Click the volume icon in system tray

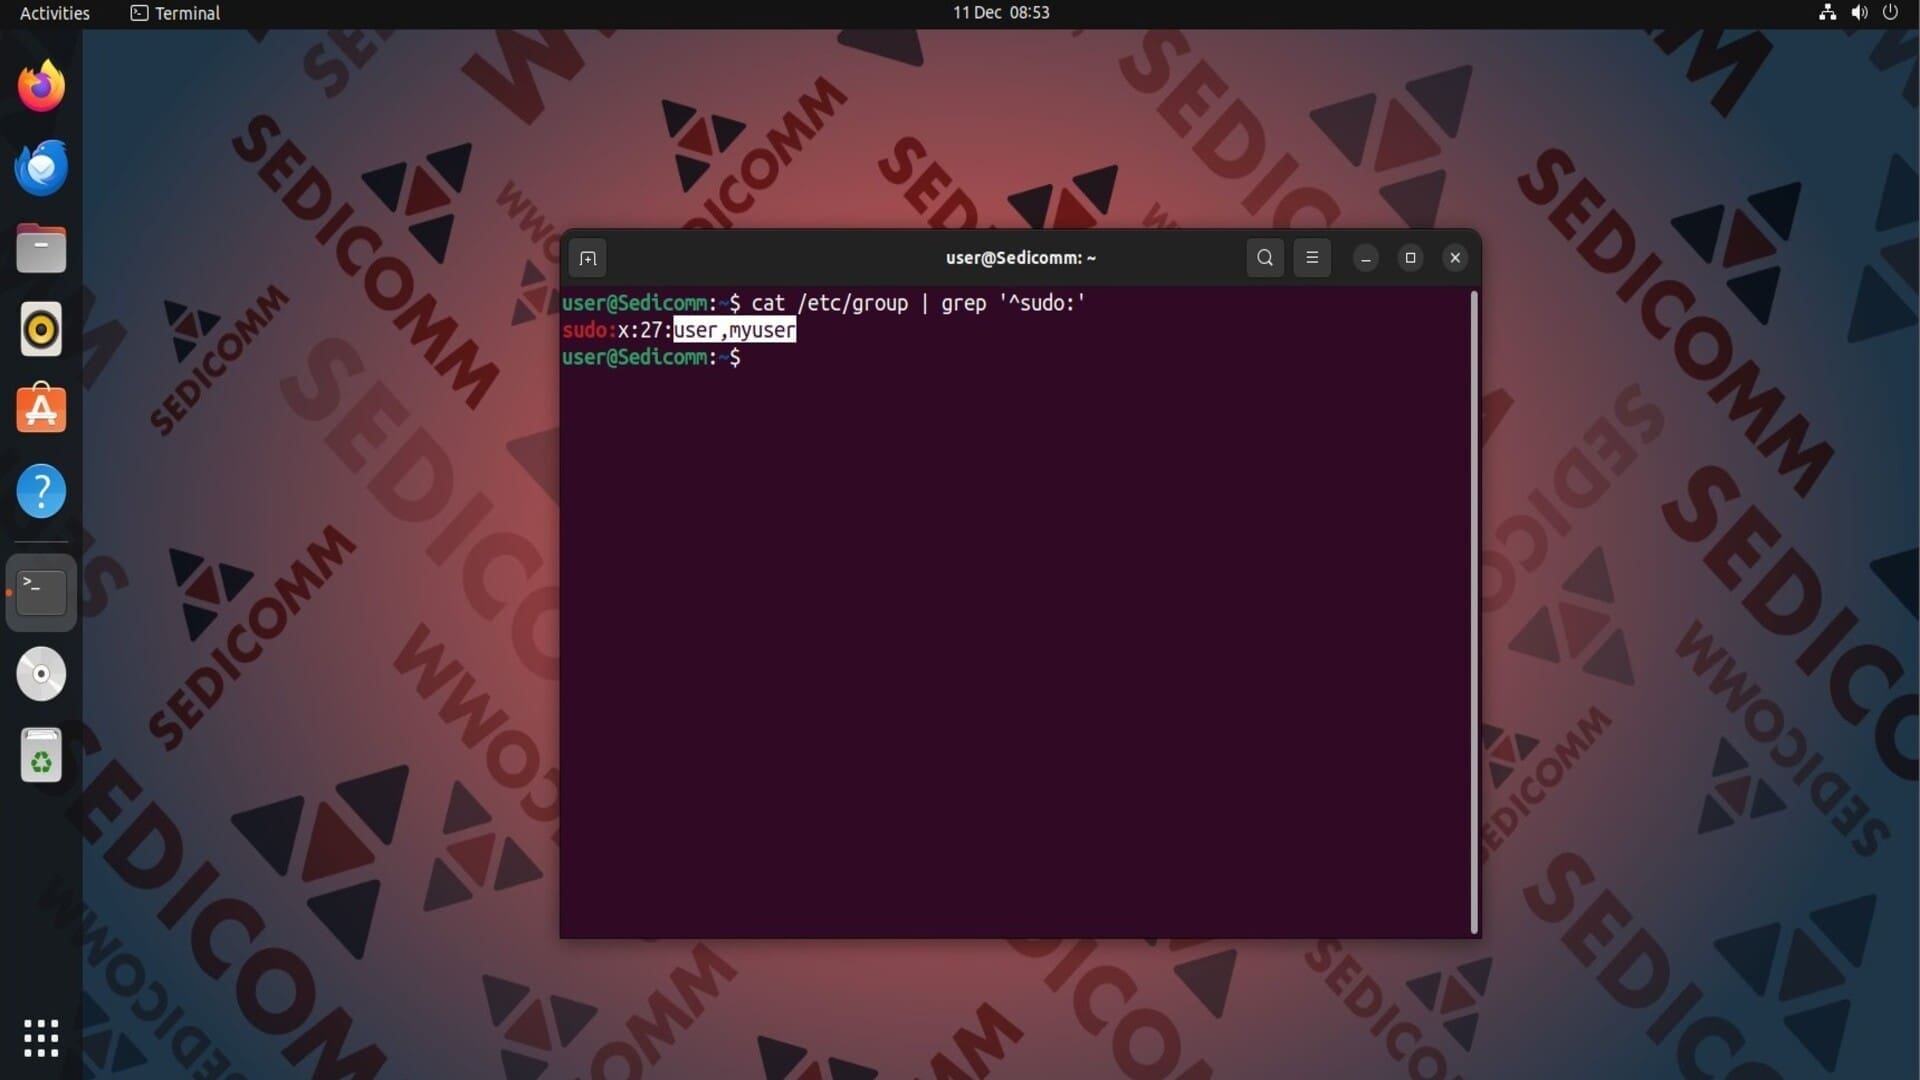coord(1859,13)
